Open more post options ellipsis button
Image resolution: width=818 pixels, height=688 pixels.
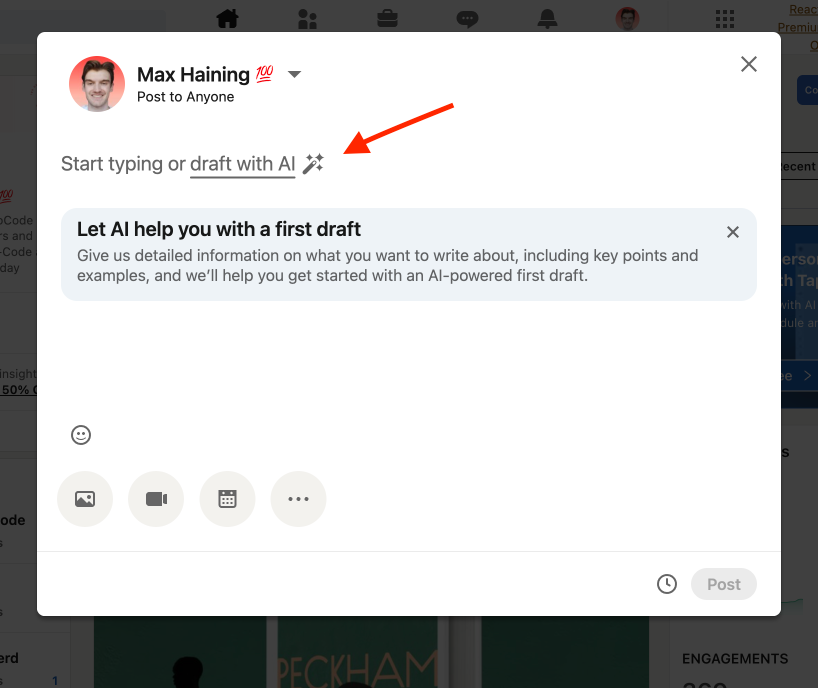[298, 499]
